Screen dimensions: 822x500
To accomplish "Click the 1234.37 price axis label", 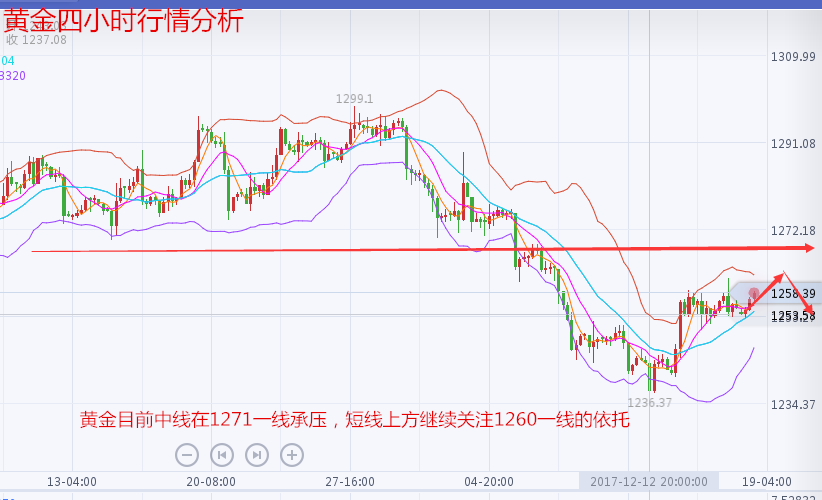I will coord(793,404).
